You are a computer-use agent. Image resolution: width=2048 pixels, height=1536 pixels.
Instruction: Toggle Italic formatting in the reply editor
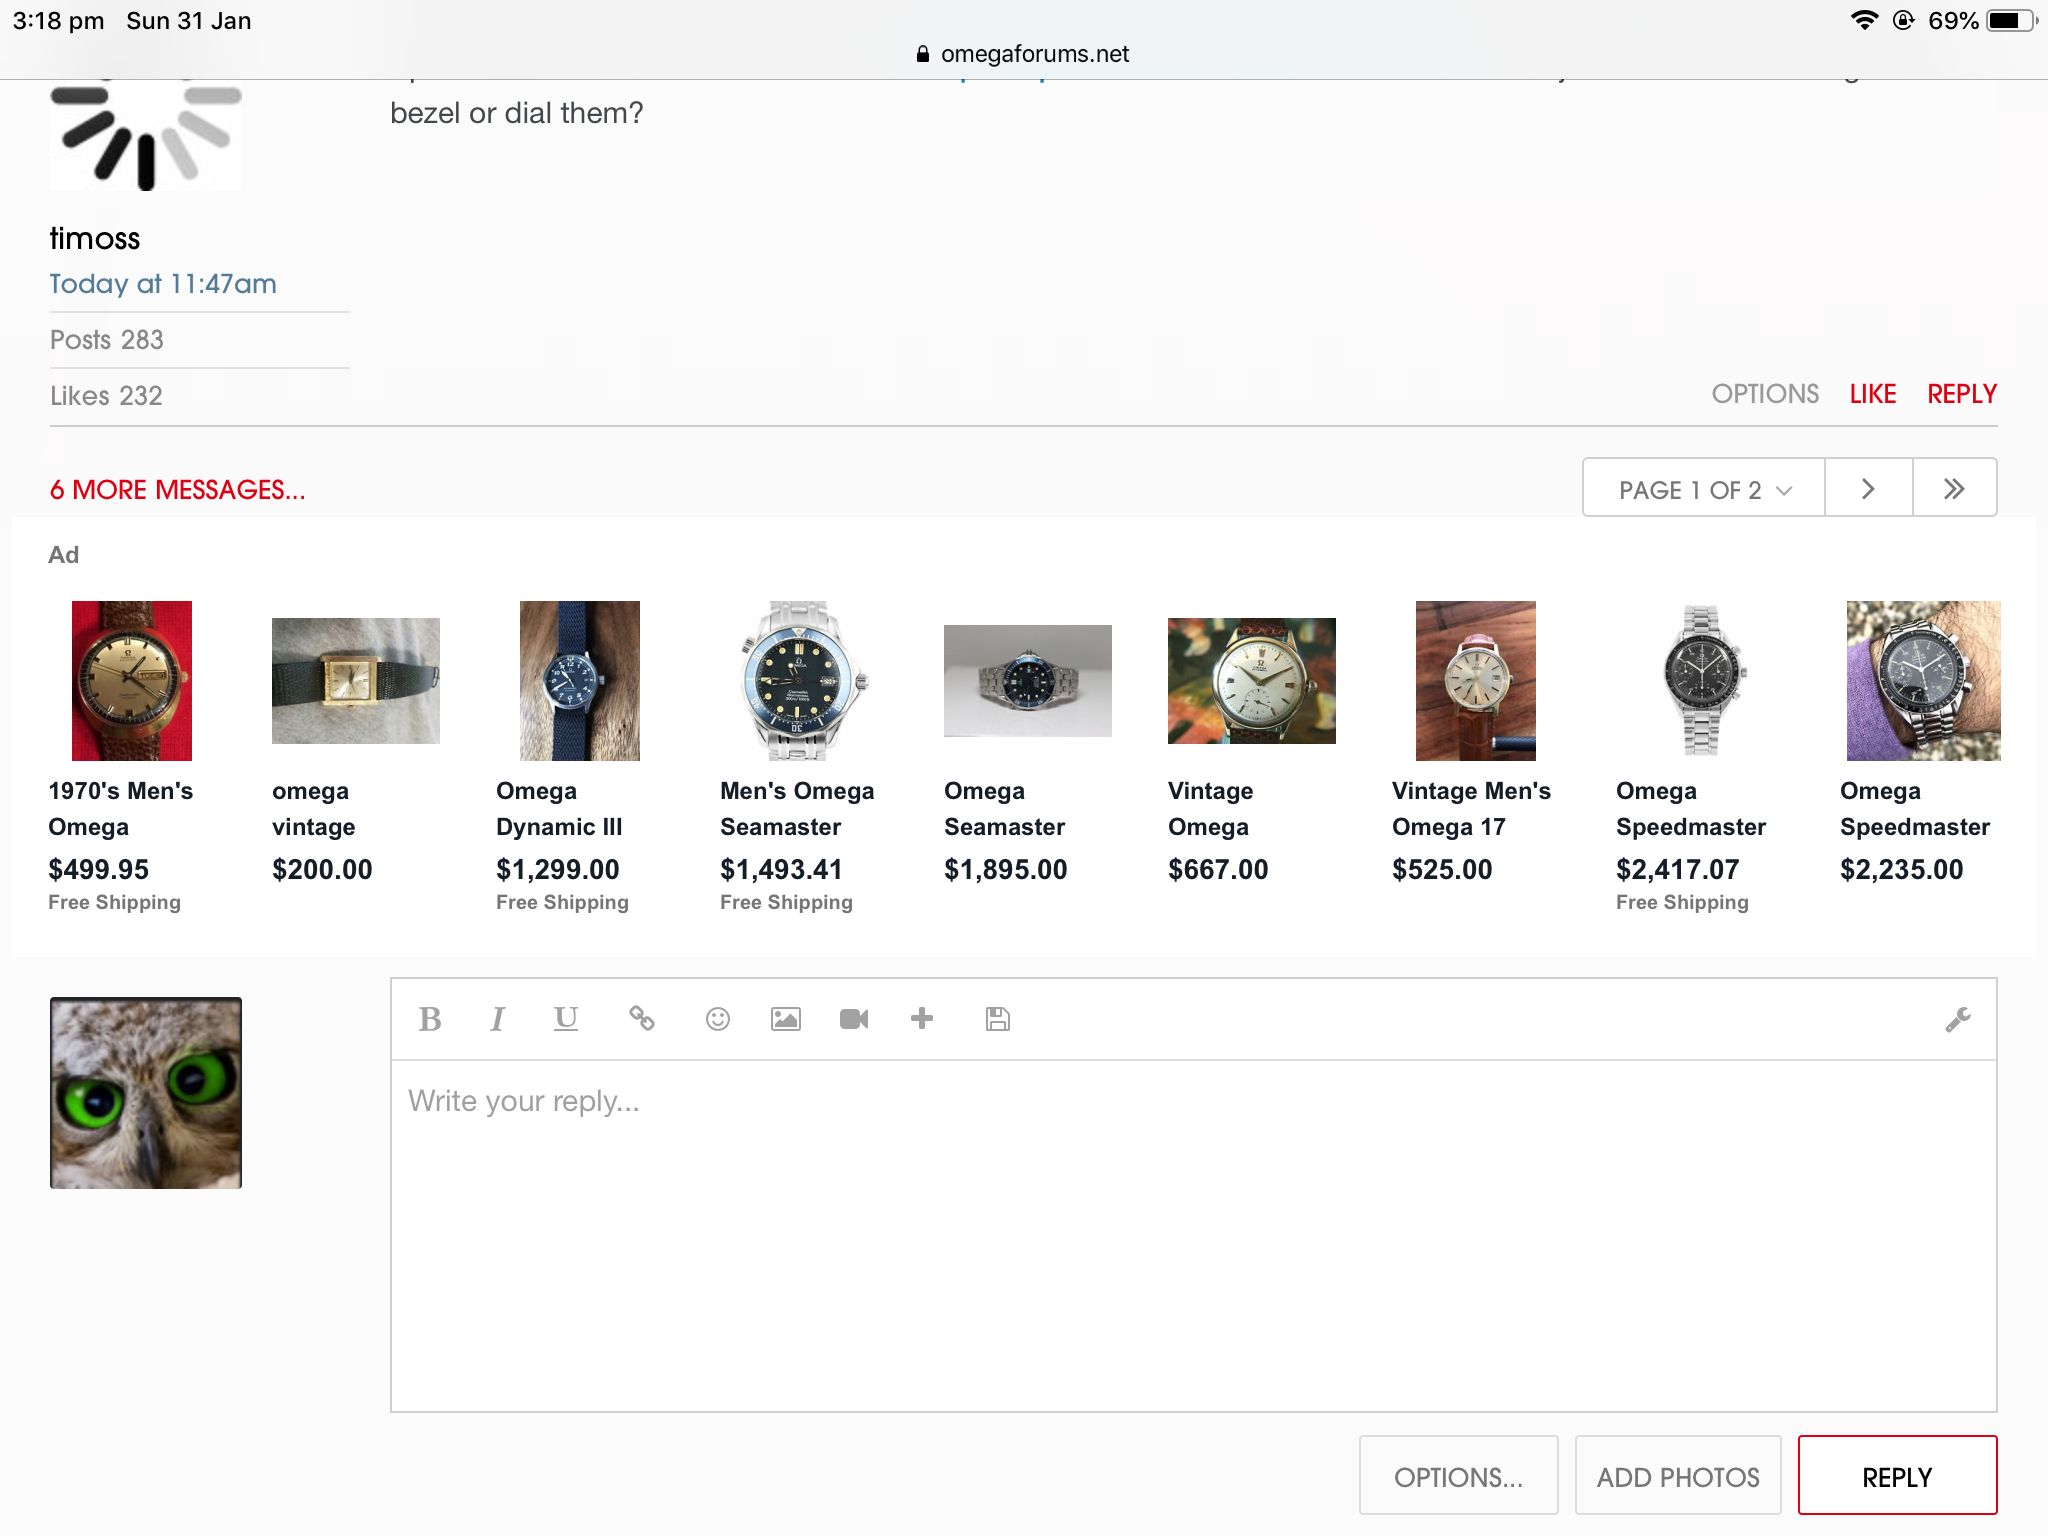[x=497, y=1019]
